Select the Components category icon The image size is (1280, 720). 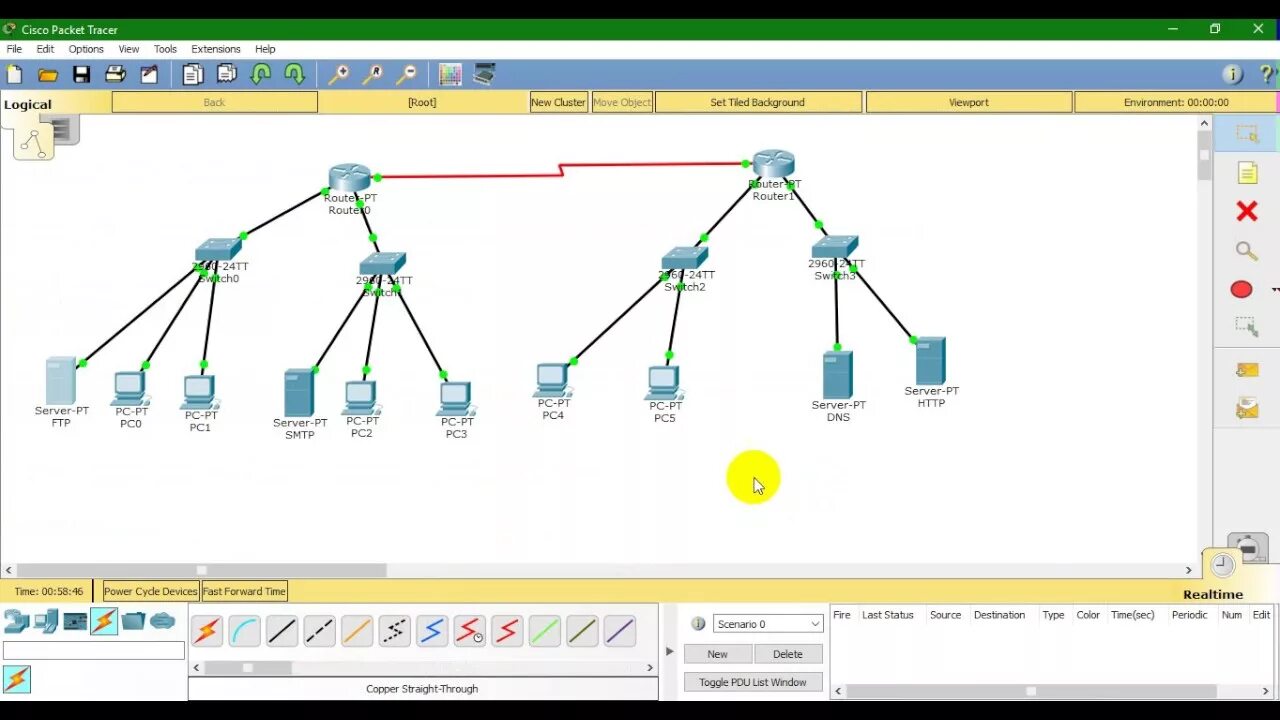pos(75,622)
